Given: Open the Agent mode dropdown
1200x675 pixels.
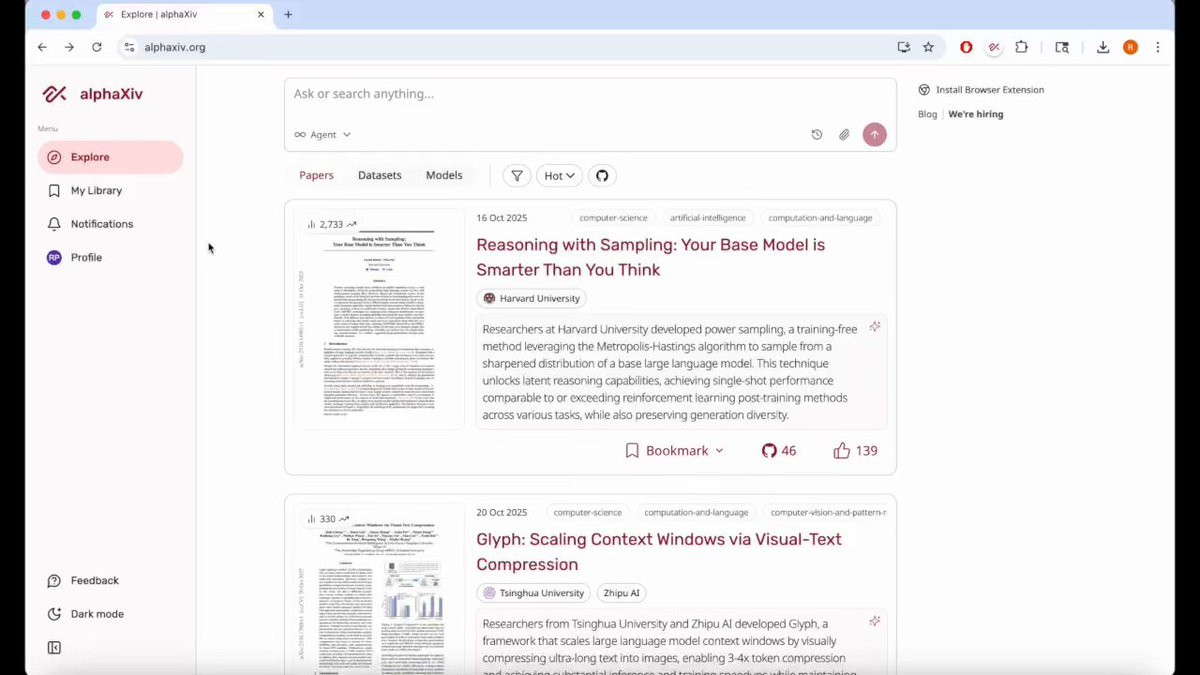Looking at the screenshot, I should click(322, 134).
